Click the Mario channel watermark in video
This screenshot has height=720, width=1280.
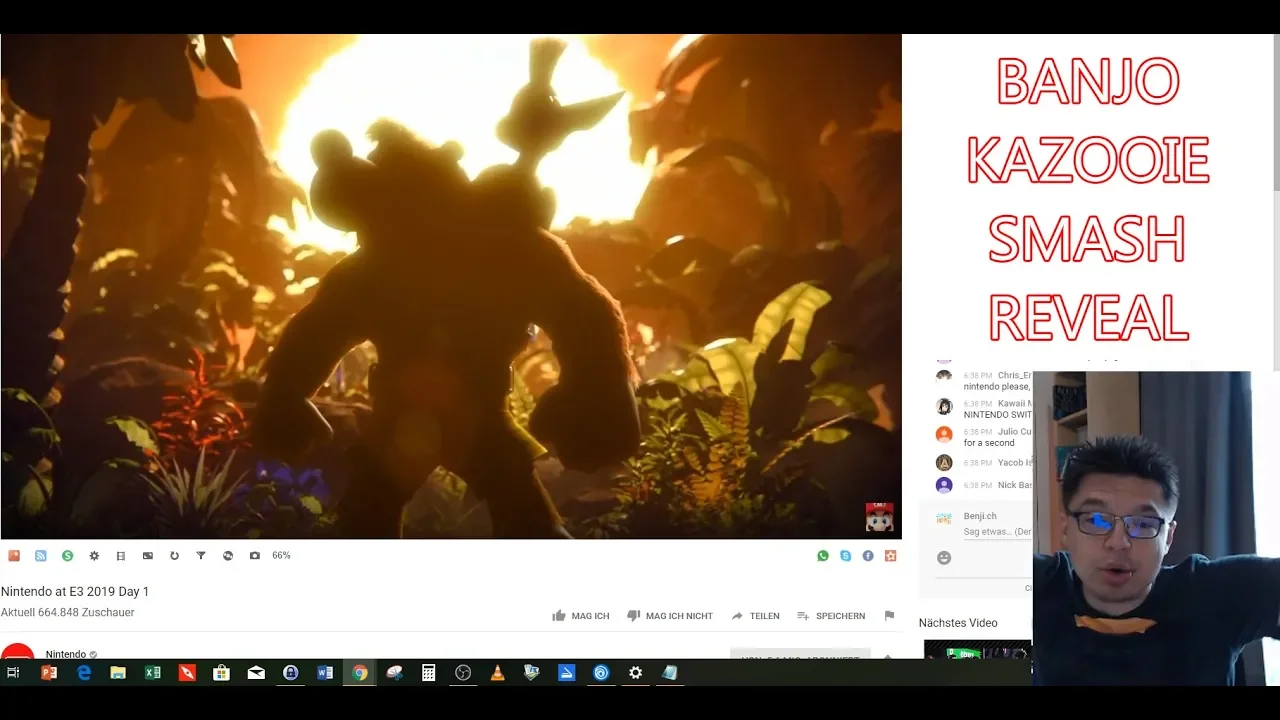(x=879, y=516)
